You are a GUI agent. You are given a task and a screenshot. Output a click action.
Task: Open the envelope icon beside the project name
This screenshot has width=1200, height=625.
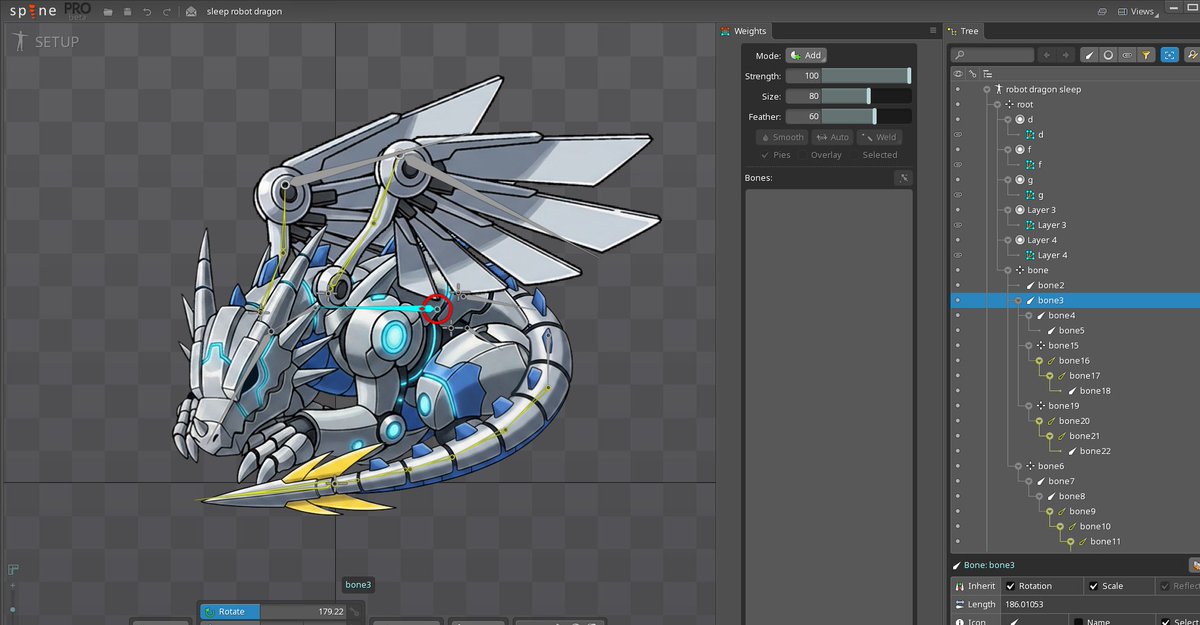192,12
